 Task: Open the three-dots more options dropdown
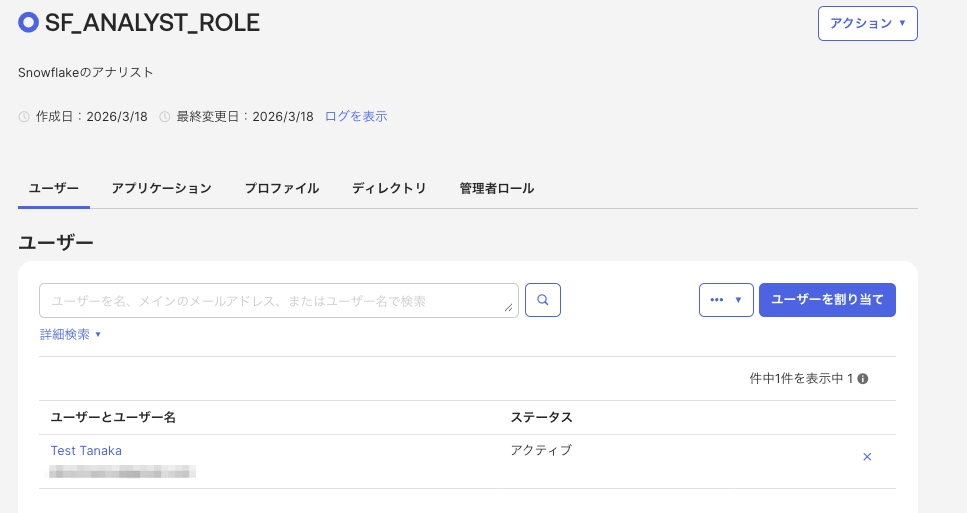coord(726,300)
